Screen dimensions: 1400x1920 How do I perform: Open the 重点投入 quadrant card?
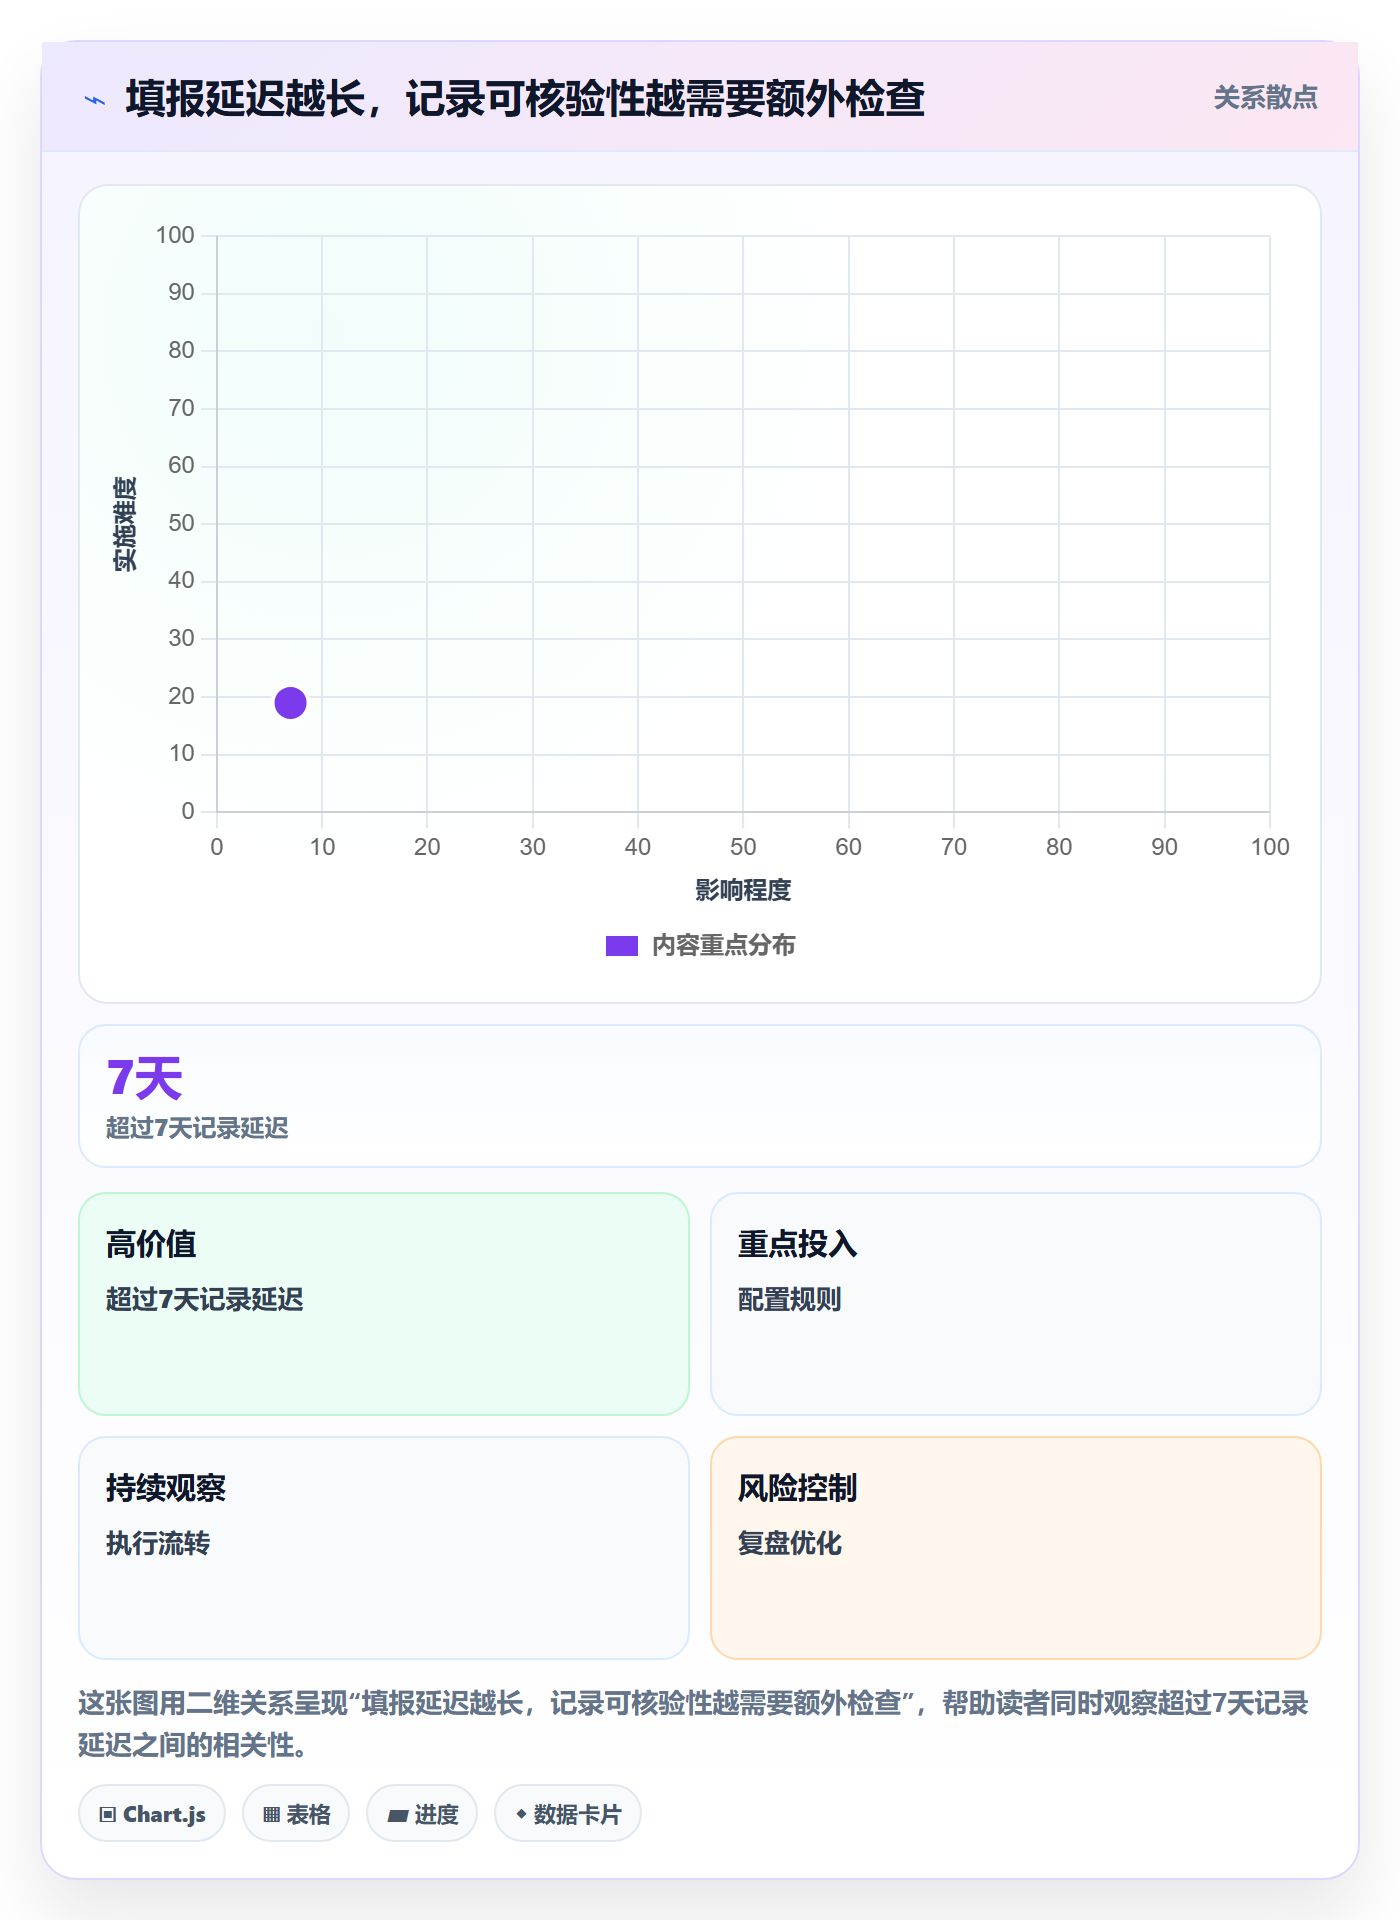coord(1015,1303)
